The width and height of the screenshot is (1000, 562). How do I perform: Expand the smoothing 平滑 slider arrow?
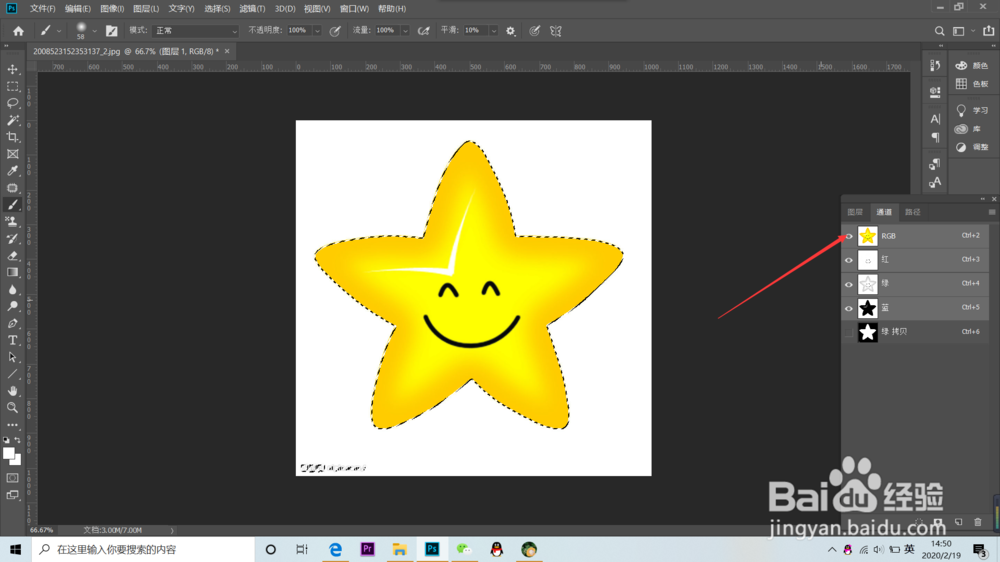(493, 31)
